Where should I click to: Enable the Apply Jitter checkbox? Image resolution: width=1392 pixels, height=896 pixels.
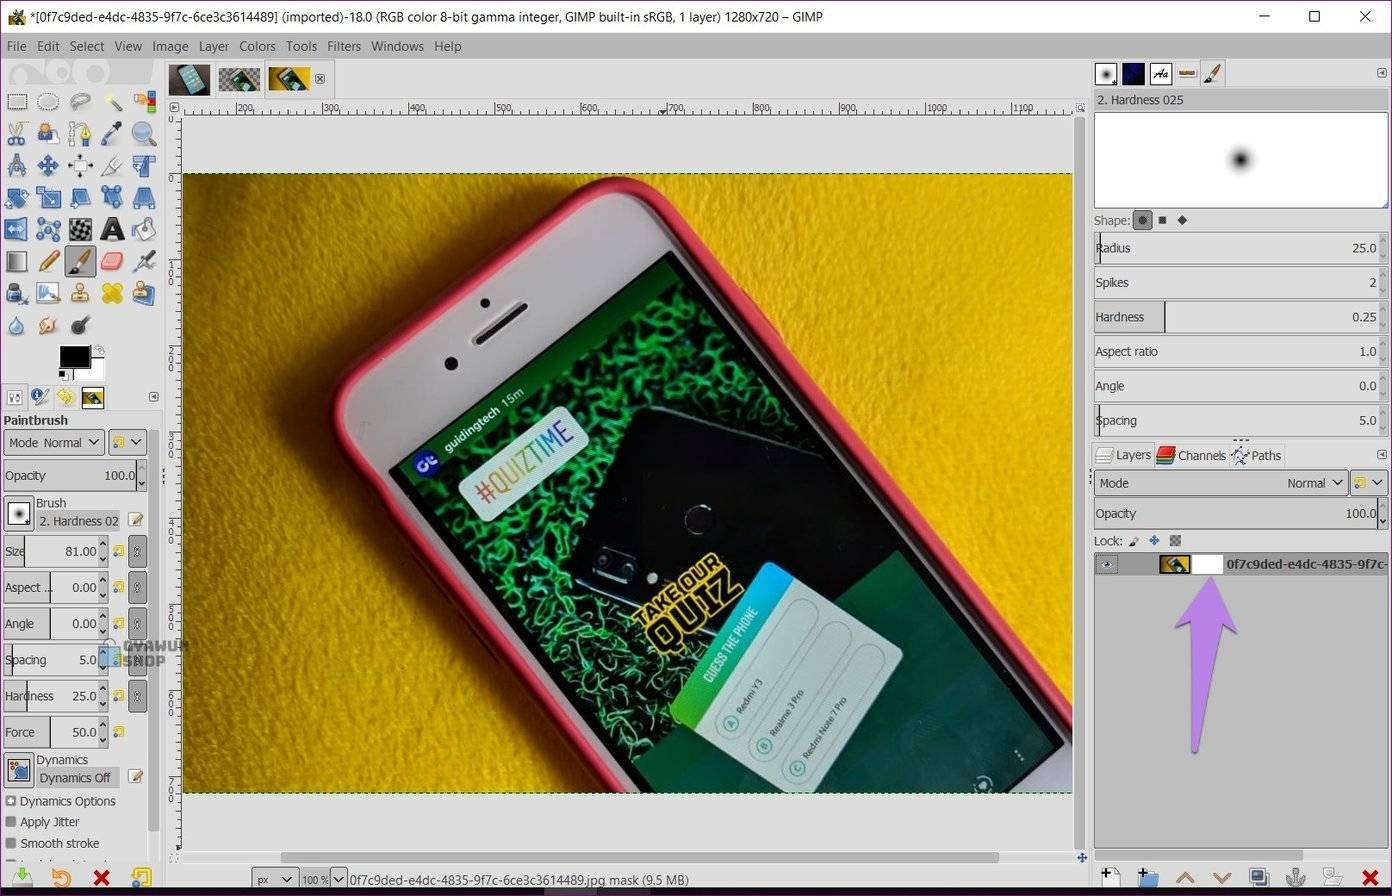(x=11, y=822)
